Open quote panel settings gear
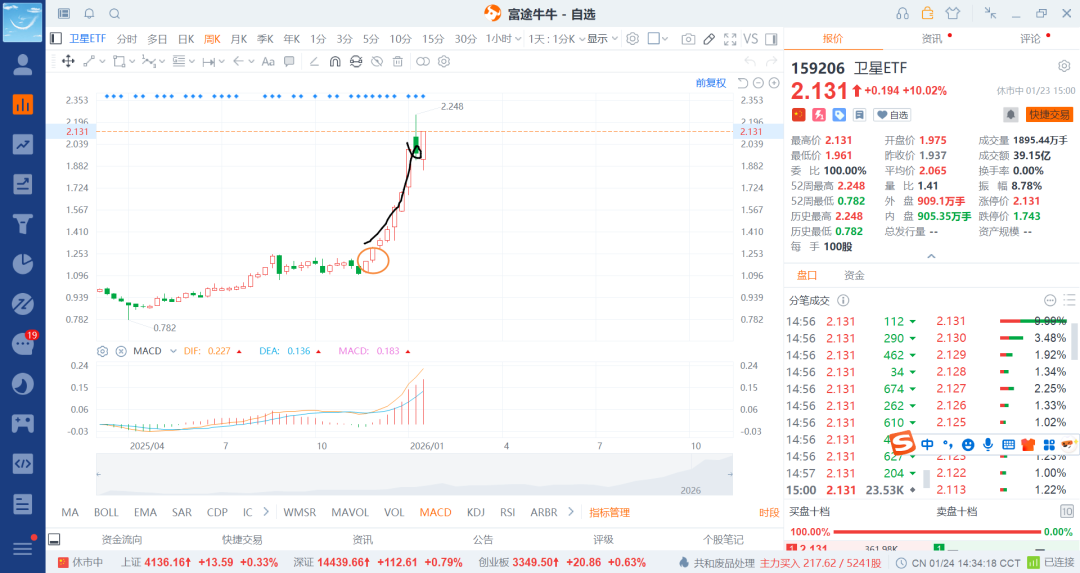The height and width of the screenshot is (573, 1080). tap(1064, 66)
